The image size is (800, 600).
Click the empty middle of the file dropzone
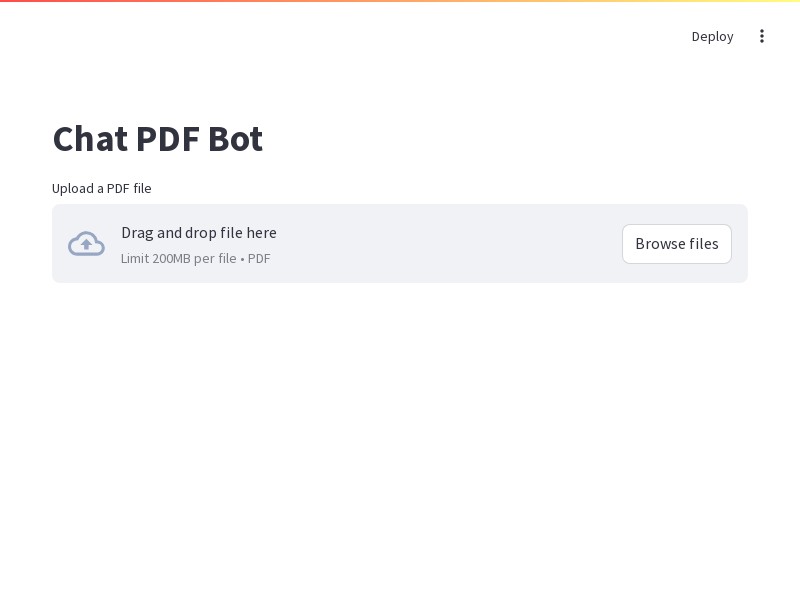pyautogui.click(x=449, y=244)
